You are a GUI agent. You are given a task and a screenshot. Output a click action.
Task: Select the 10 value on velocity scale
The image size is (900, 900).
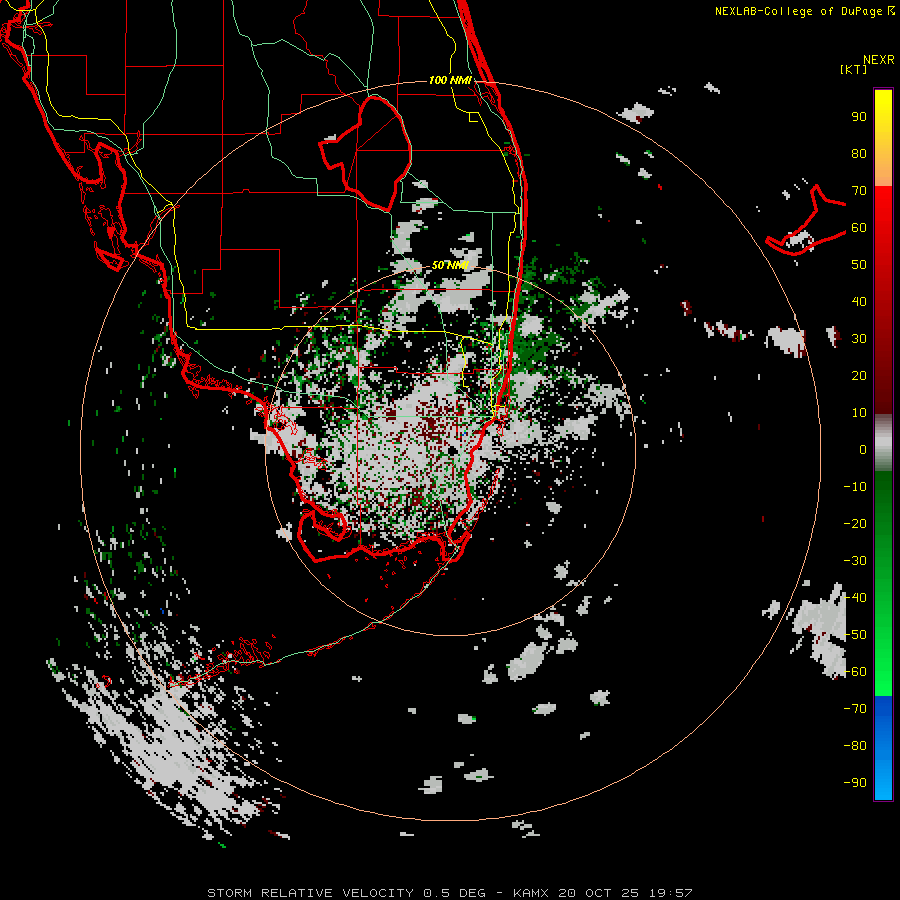859,413
